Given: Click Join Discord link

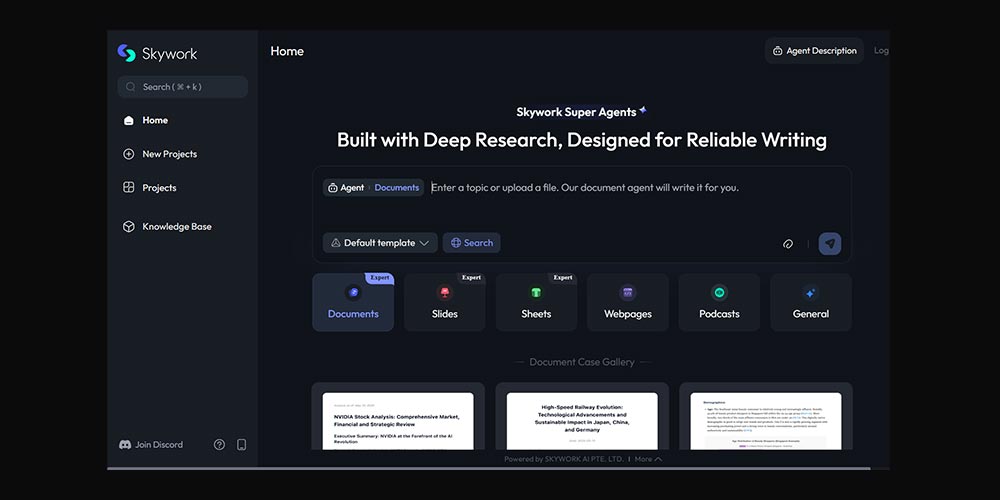Looking at the screenshot, I should [x=151, y=445].
